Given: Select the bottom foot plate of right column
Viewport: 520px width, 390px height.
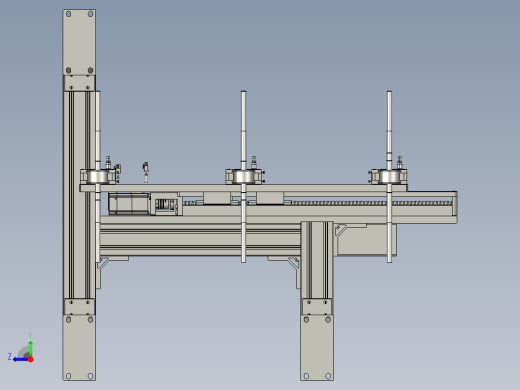Looking at the screenshot, I should [x=317, y=347].
